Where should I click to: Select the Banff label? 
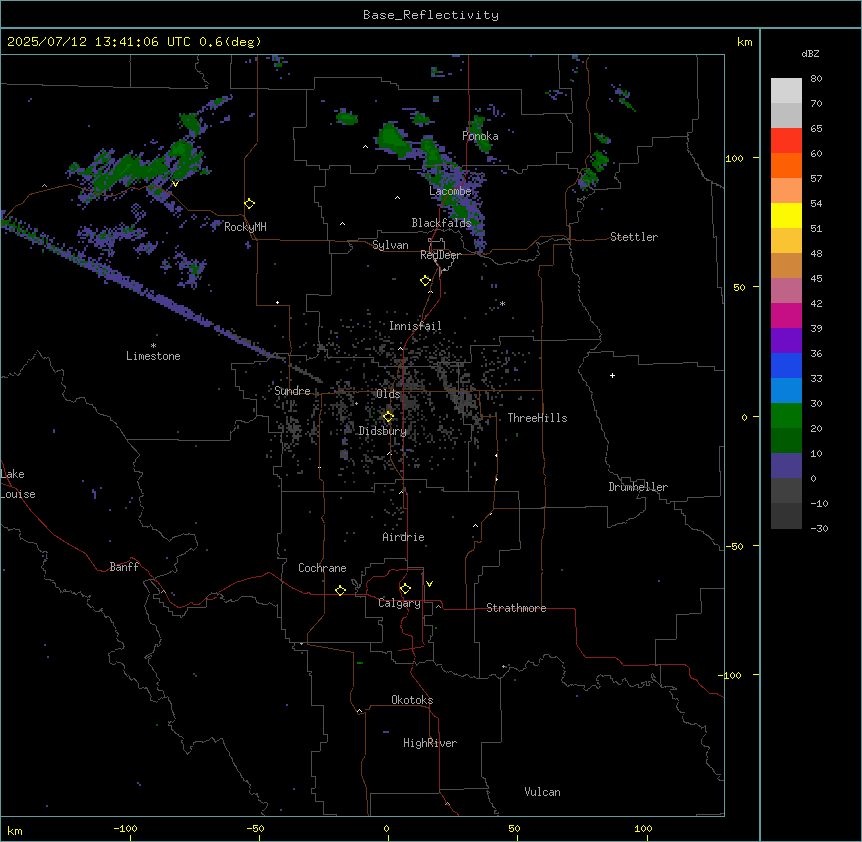coord(124,567)
